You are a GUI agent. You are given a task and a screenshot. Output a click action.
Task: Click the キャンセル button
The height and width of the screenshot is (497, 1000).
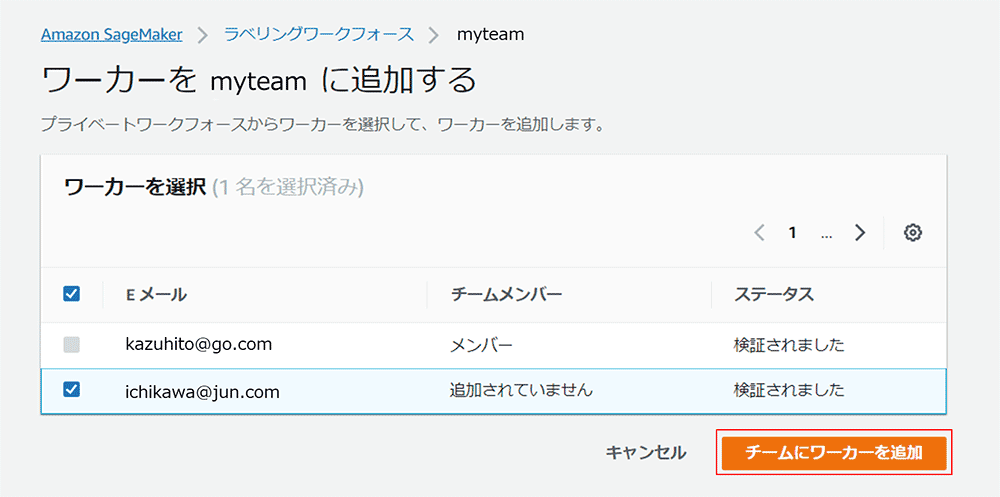(x=645, y=452)
